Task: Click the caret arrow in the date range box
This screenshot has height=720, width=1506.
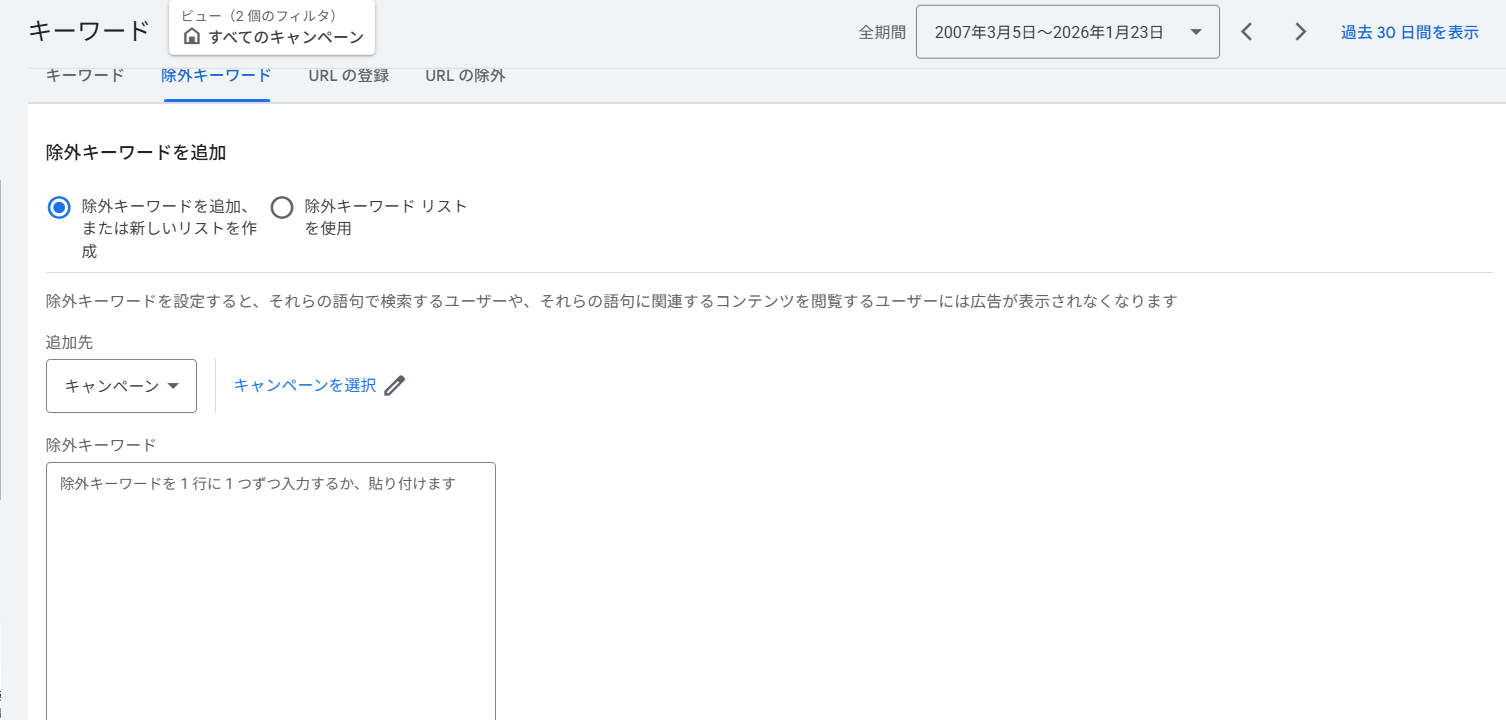Action: click(1196, 32)
